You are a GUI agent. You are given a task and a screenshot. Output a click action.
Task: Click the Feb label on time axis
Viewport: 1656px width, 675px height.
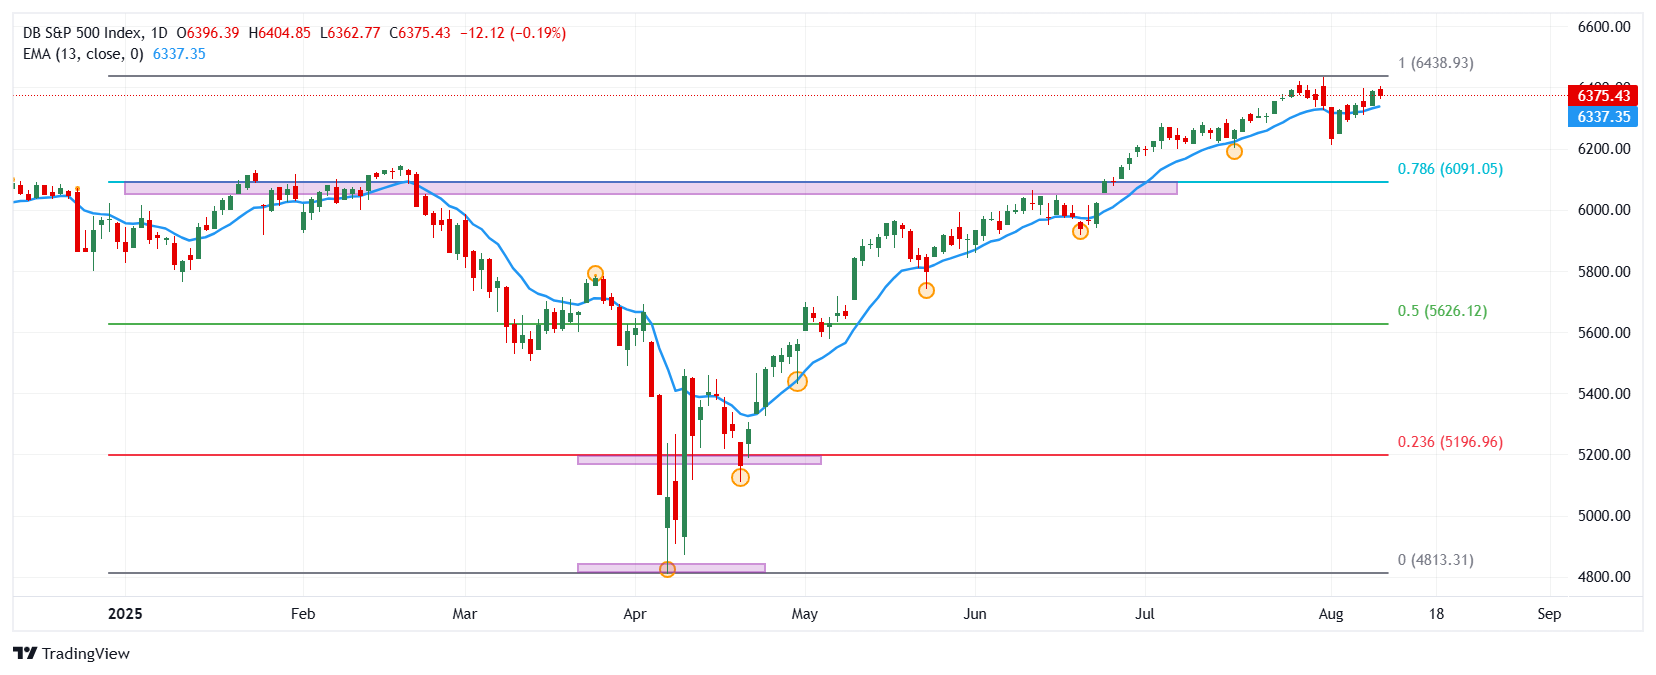click(303, 614)
